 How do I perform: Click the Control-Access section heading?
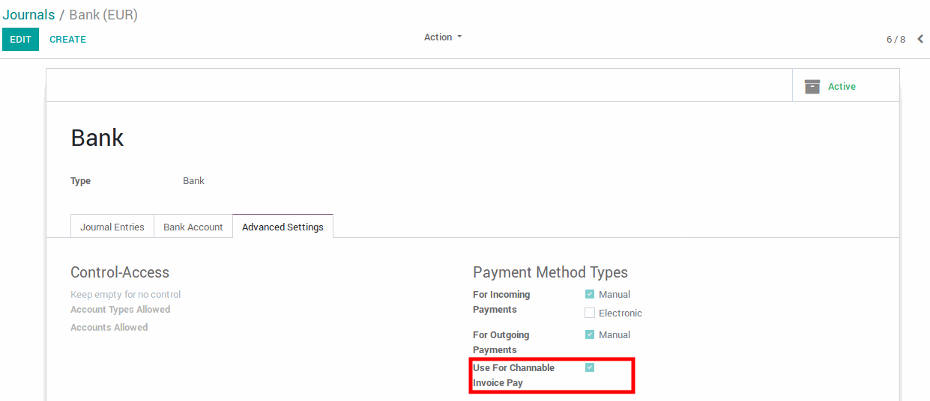pyautogui.click(x=120, y=272)
